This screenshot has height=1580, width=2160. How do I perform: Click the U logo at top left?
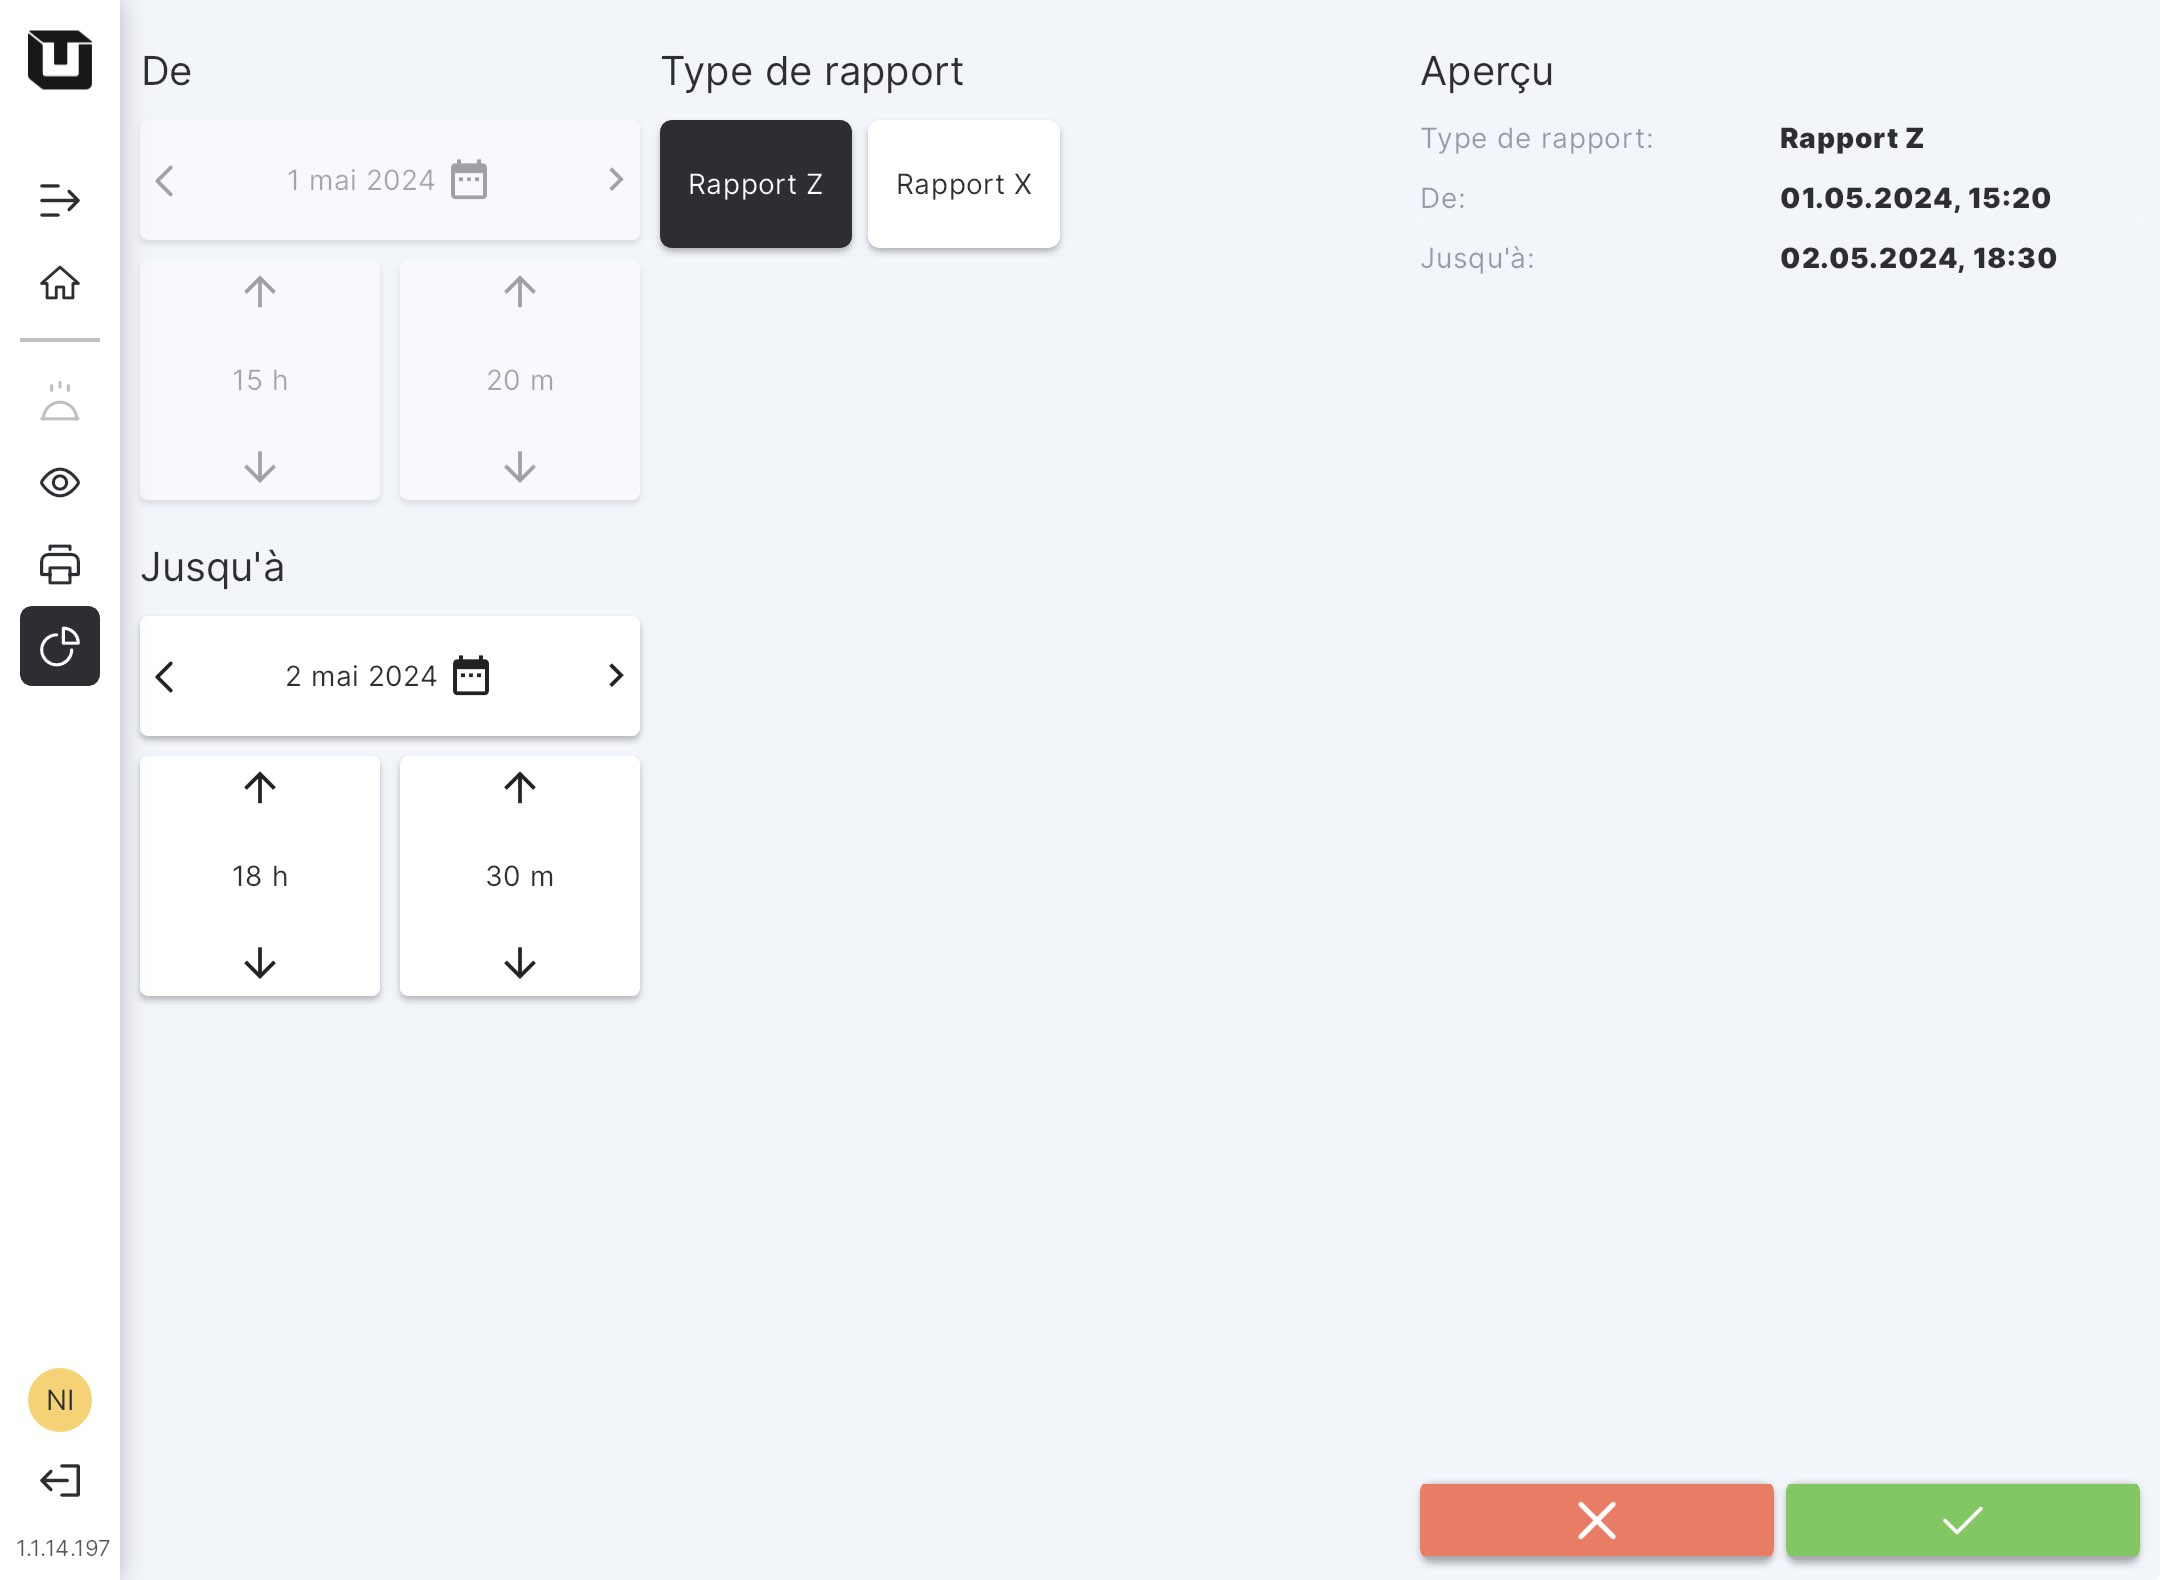60,60
